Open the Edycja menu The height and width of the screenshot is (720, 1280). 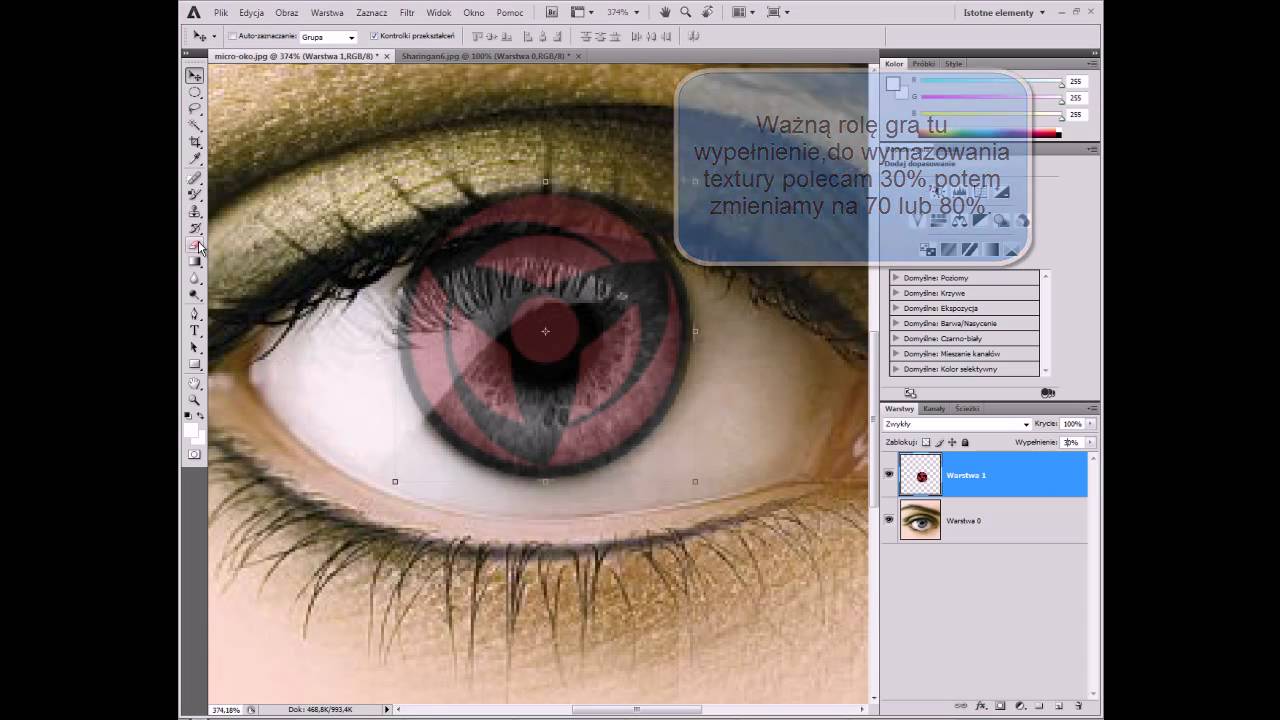[251, 13]
